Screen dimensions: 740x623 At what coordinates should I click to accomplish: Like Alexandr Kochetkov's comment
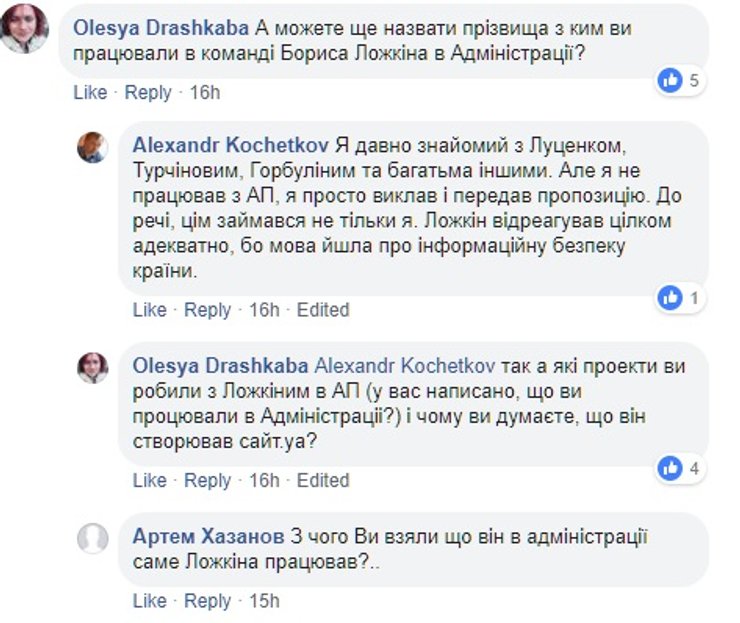[x=150, y=310]
